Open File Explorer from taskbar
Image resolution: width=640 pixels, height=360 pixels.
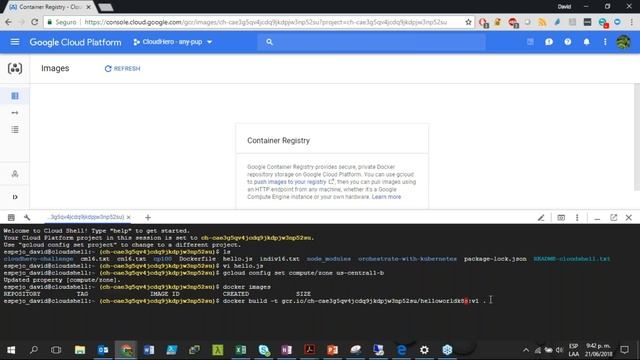coord(80,350)
